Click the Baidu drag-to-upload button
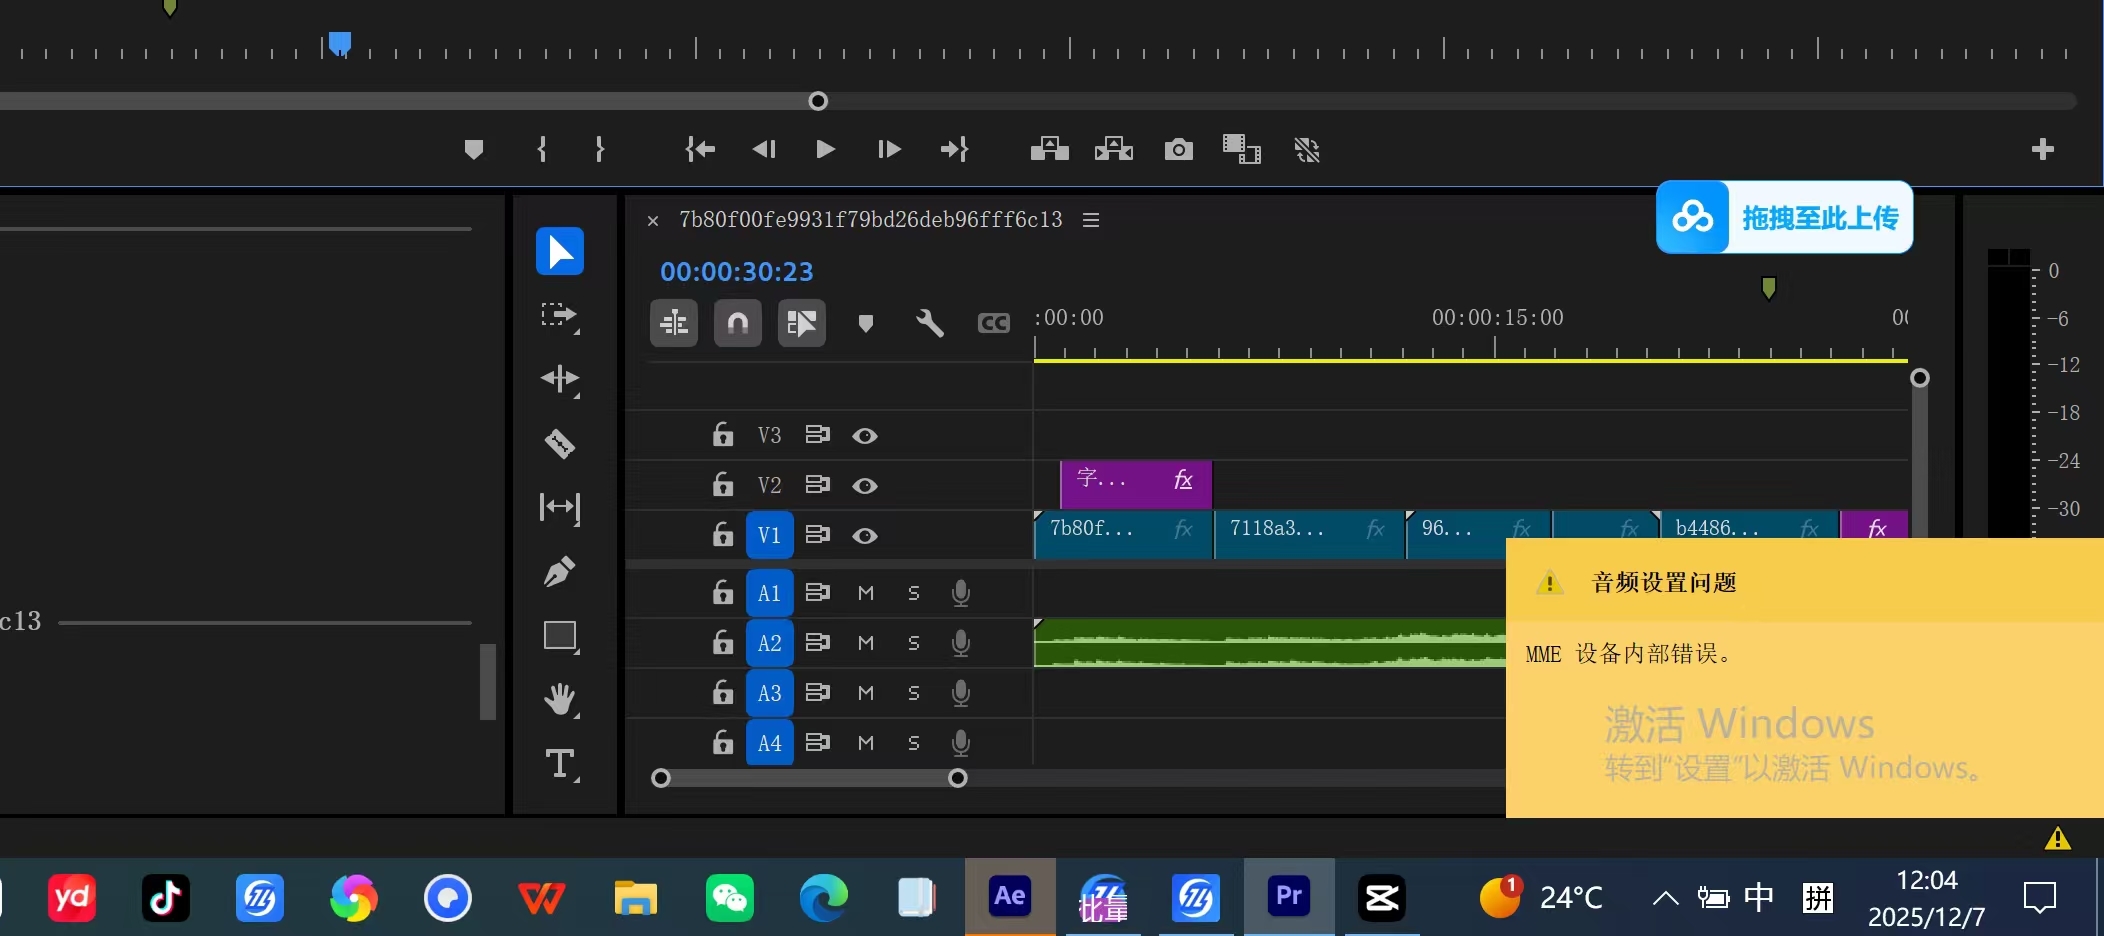This screenshot has height=936, width=2104. point(1784,217)
